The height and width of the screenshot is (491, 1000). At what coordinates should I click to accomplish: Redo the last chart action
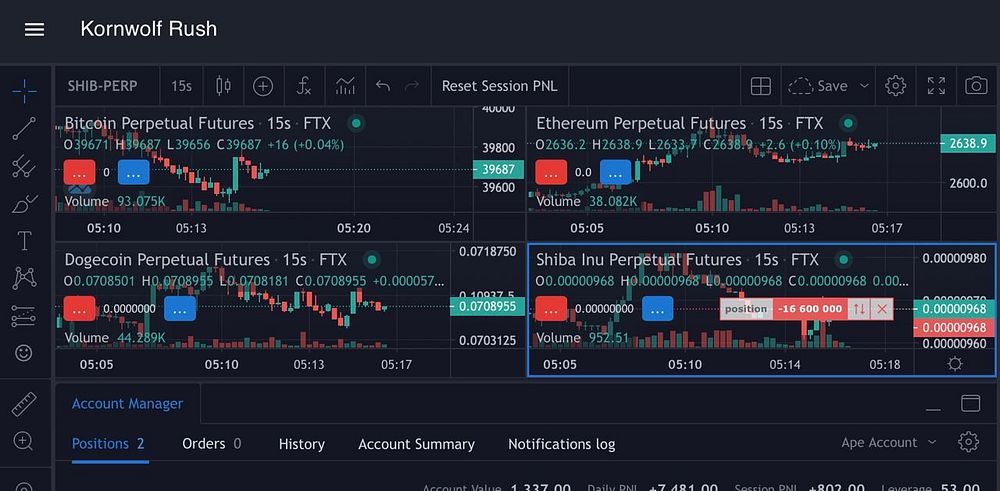point(412,85)
